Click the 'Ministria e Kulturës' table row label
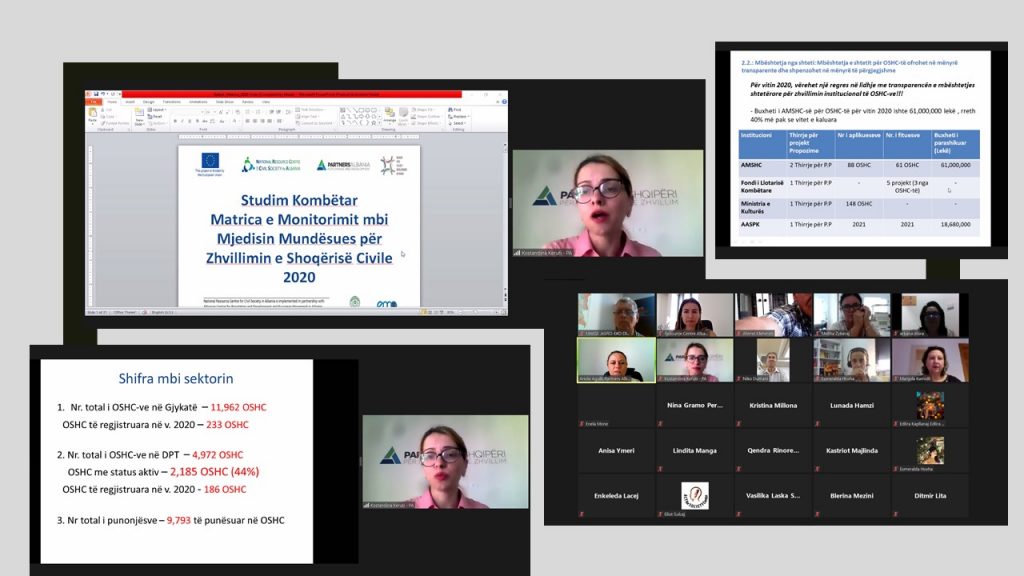This screenshot has width=1024, height=576. 756,207
